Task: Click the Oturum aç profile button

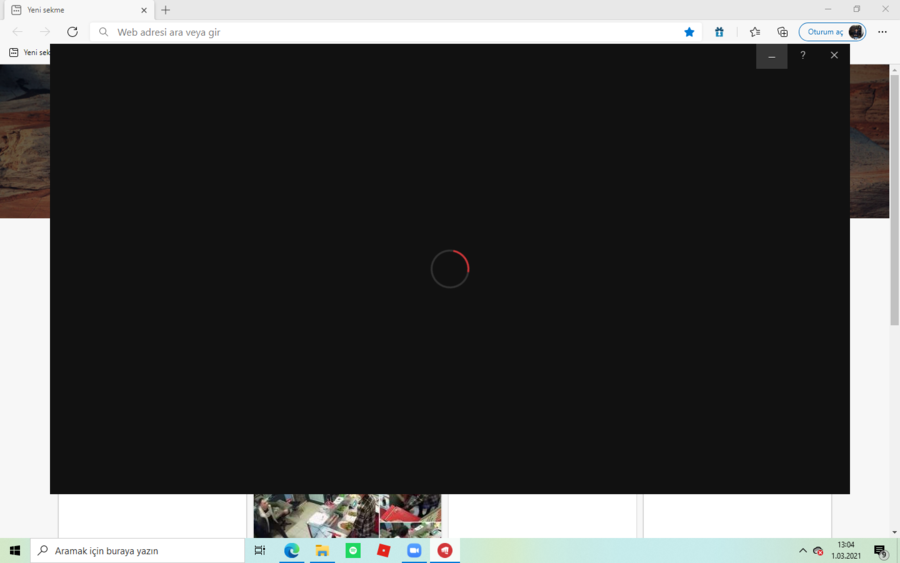Action: coord(832,32)
